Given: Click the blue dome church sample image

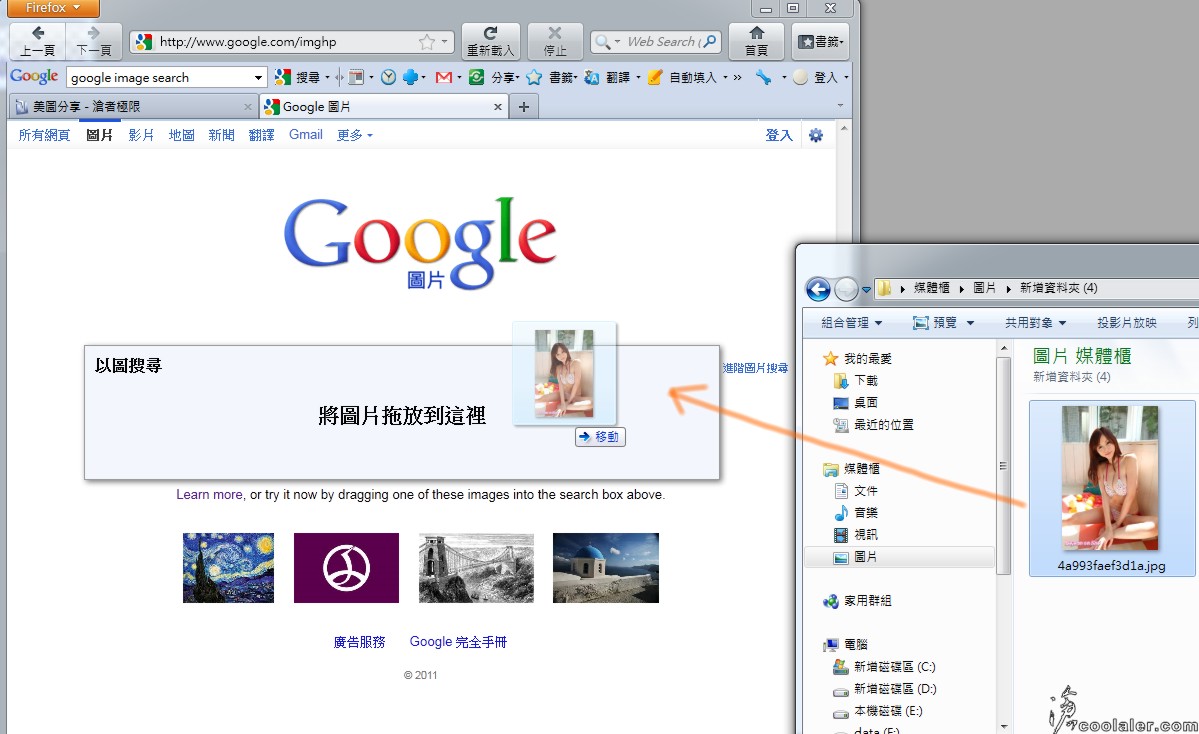Looking at the screenshot, I should (x=606, y=568).
